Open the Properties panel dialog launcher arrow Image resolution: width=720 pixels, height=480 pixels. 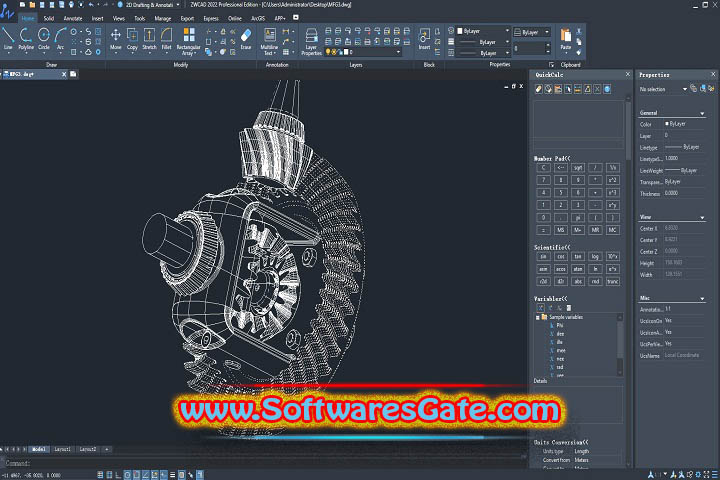551,65
